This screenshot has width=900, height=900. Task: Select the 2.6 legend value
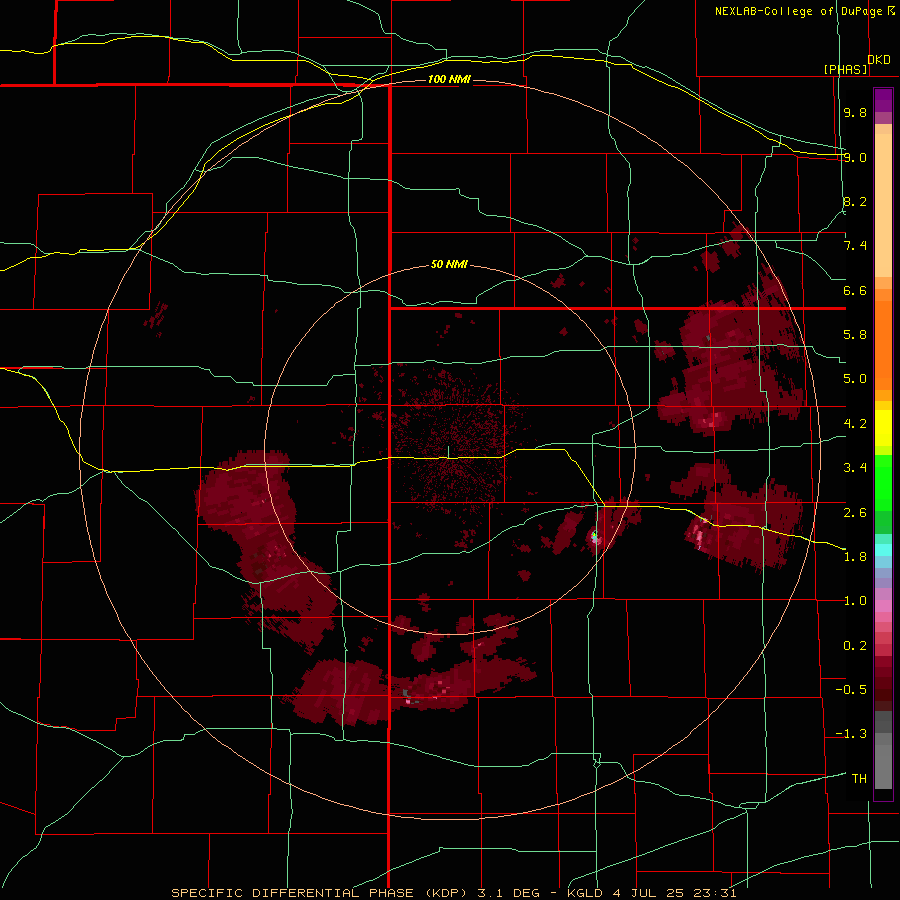[x=855, y=512]
